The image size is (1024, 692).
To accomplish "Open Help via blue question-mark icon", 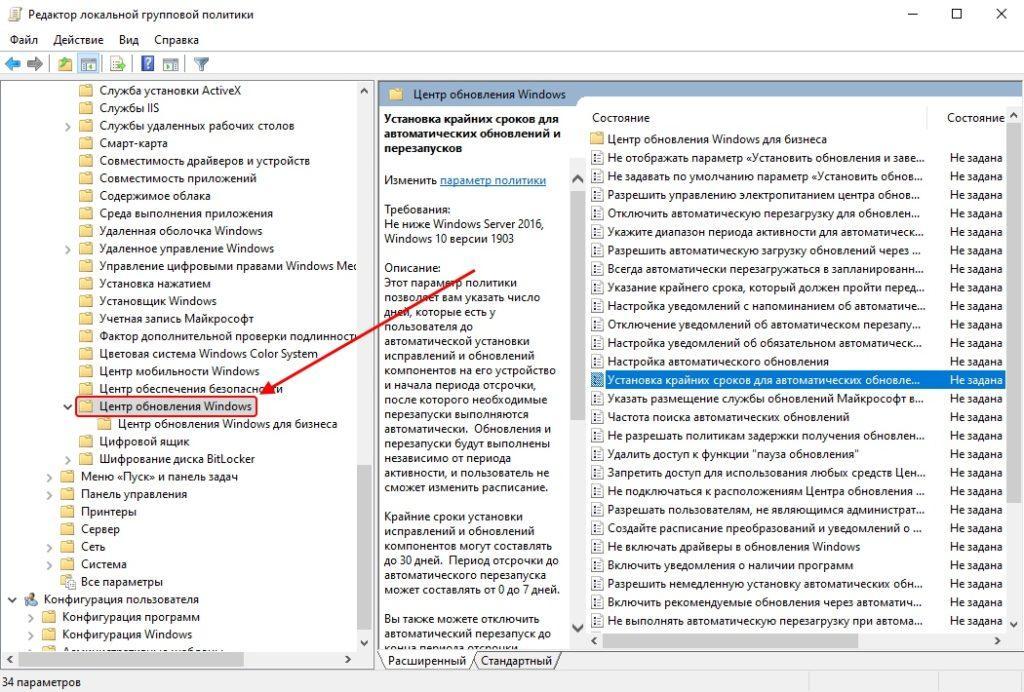I will (x=148, y=64).
